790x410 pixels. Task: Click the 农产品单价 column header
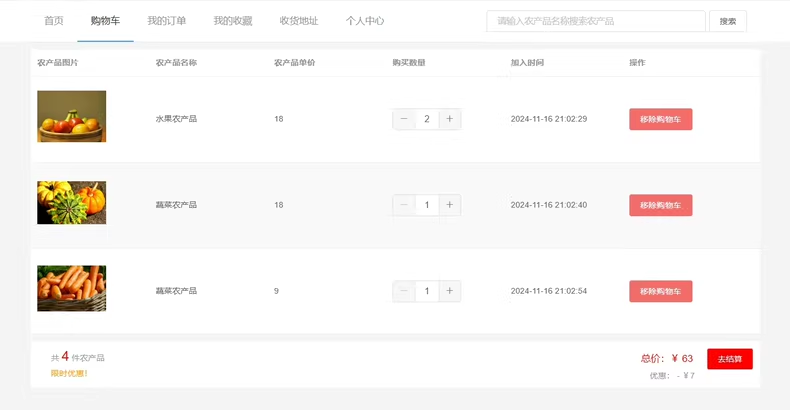tap(294, 62)
